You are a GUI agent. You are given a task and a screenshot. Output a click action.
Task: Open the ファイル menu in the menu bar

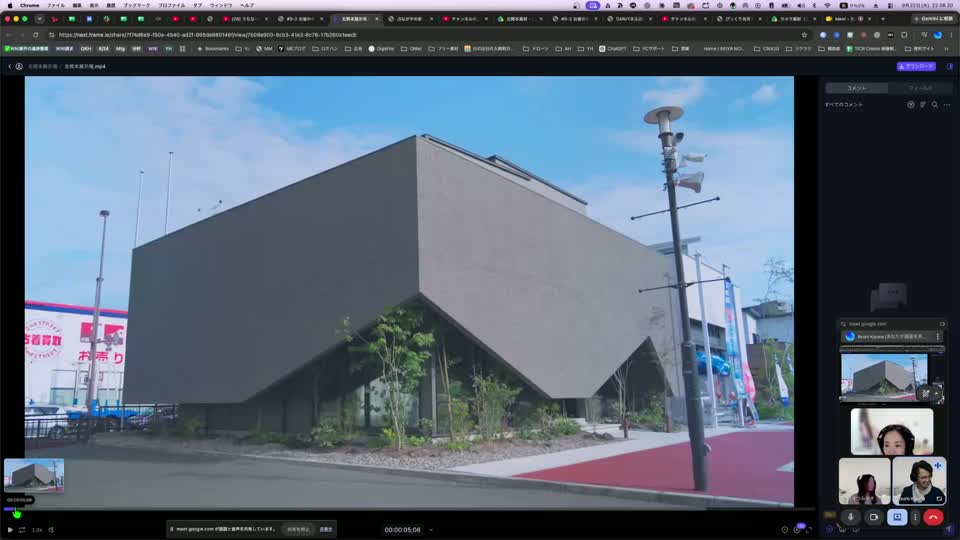pos(56,5)
